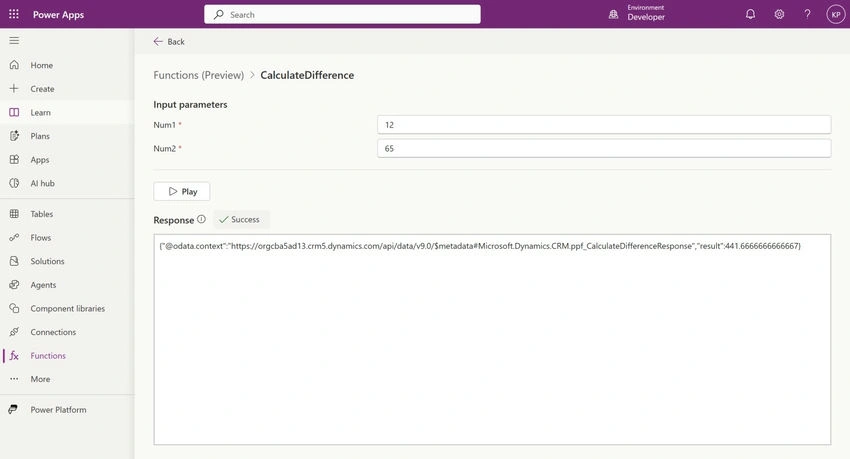Open the Plans menu item
This screenshot has width=850, height=459.
click(67, 135)
